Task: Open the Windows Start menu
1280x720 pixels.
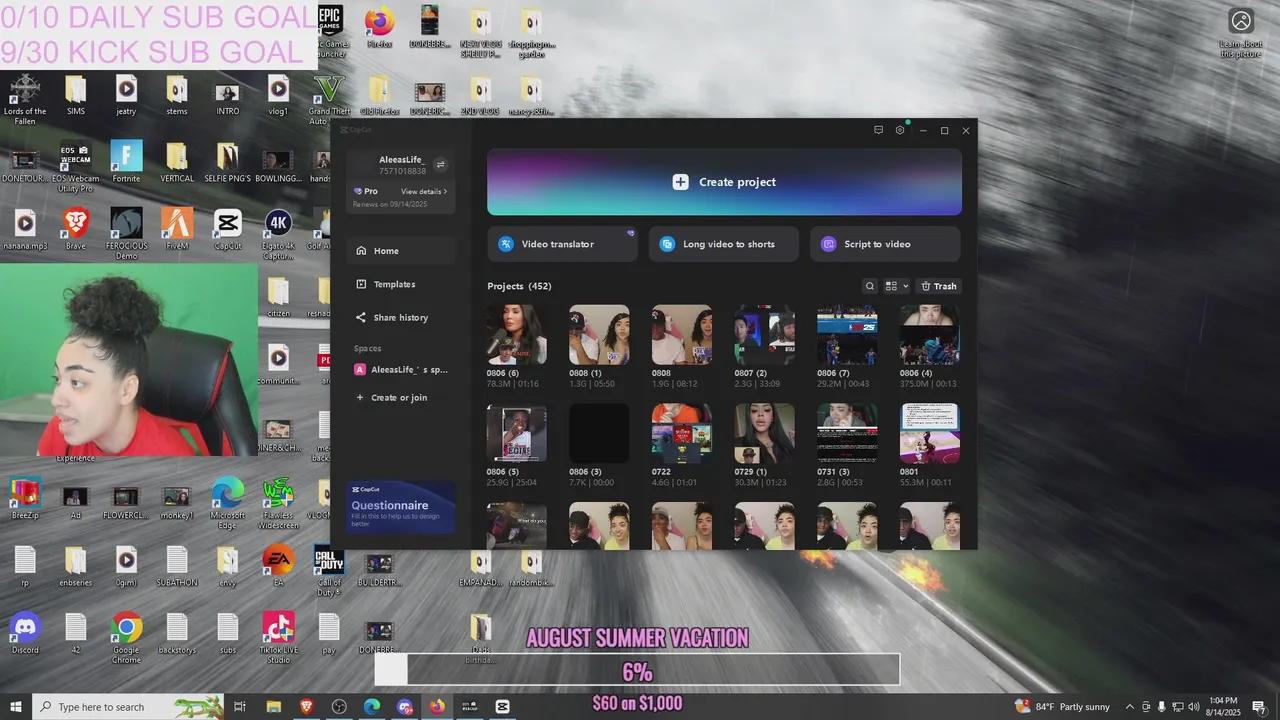Action: pyautogui.click(x=16, y=706)
